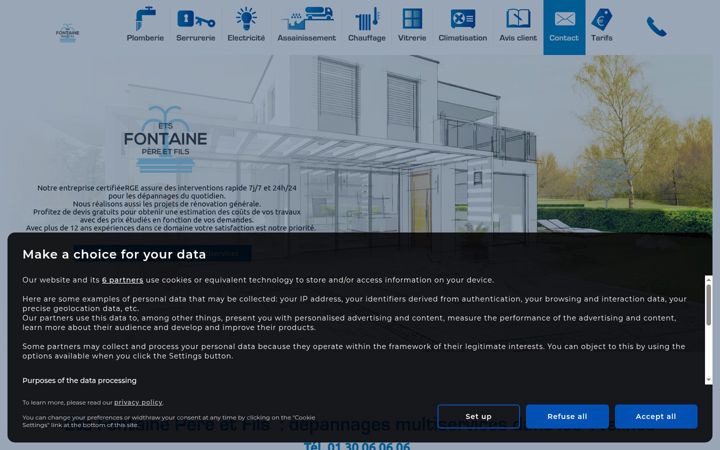Go to the Plomberie menu label

(x=145, y=38)
